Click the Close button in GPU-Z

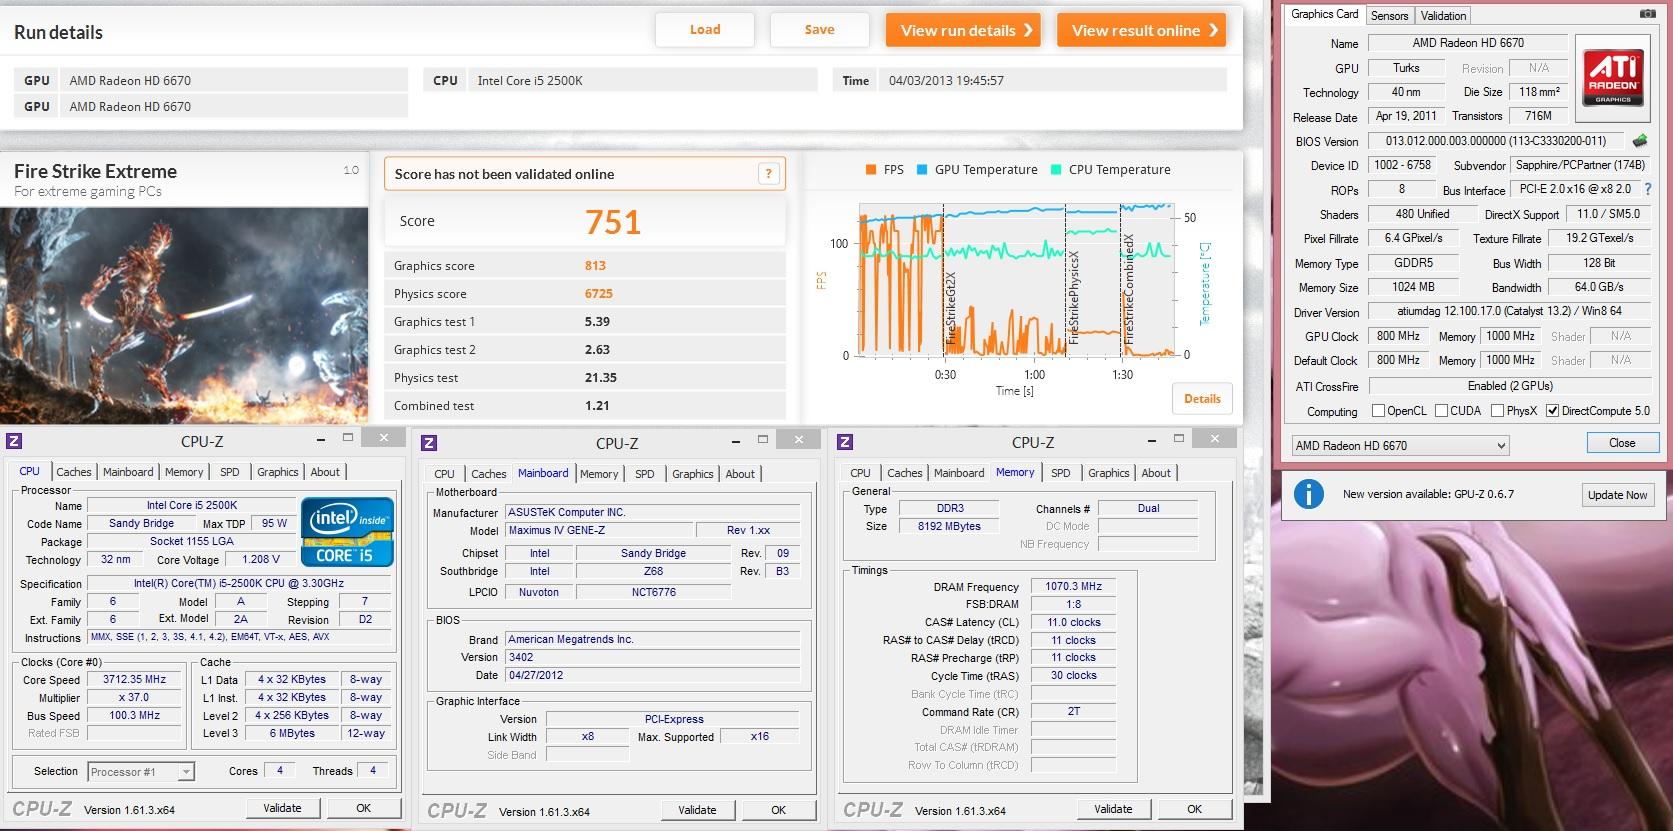(1622, 443)
